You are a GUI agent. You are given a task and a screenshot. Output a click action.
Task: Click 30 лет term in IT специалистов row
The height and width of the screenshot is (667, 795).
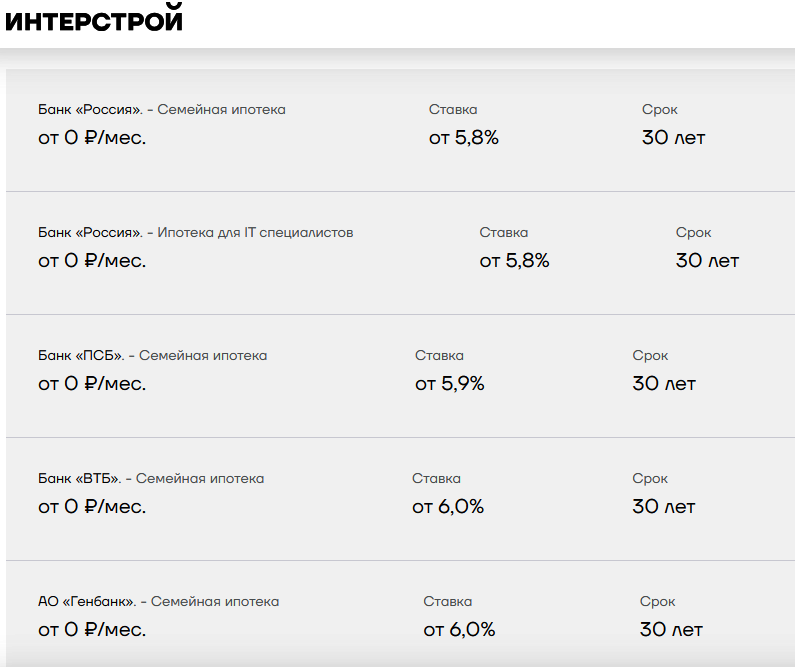[707, 261]
